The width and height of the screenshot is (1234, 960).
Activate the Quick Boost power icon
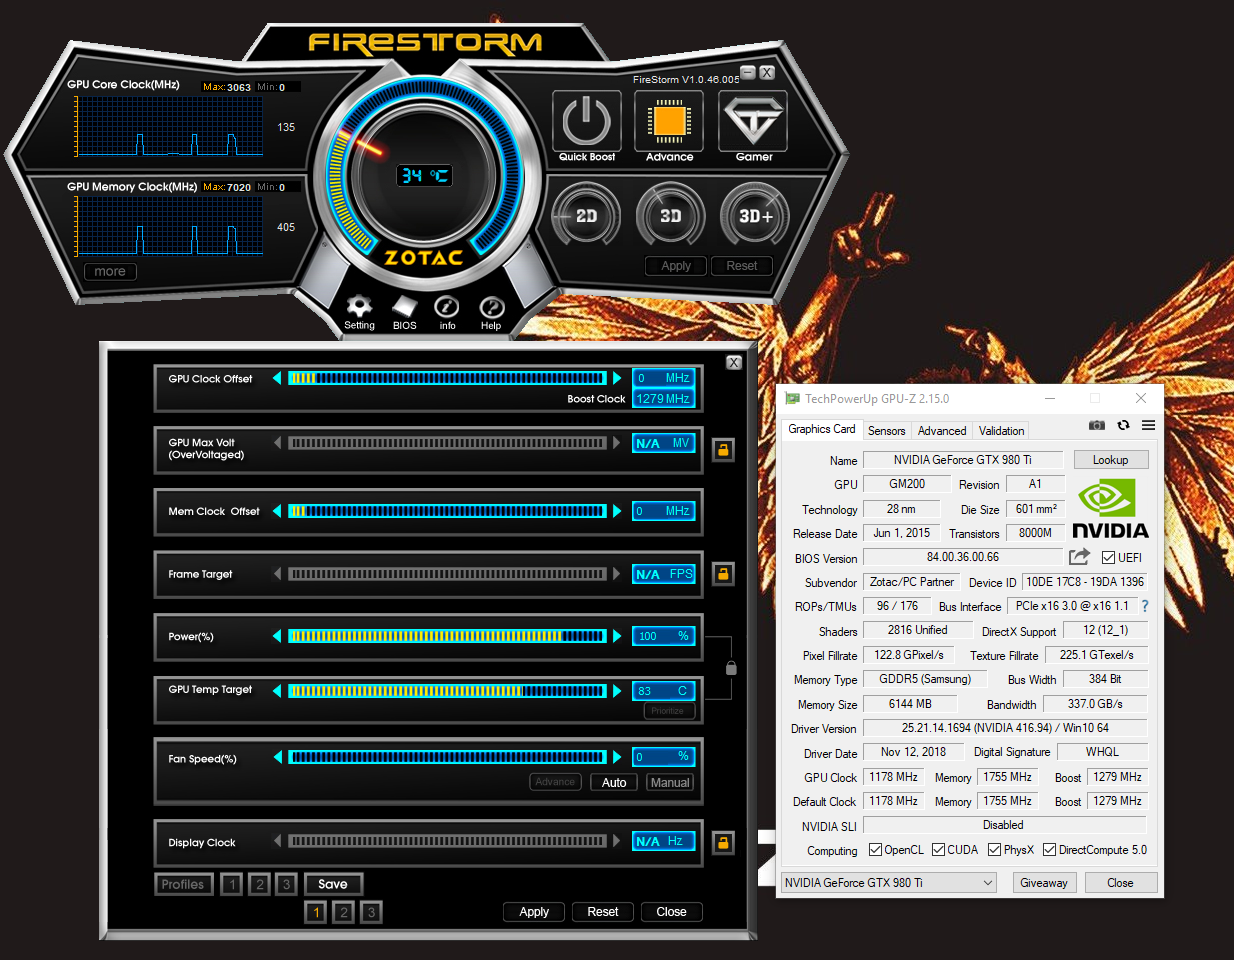tap(587, 121)
